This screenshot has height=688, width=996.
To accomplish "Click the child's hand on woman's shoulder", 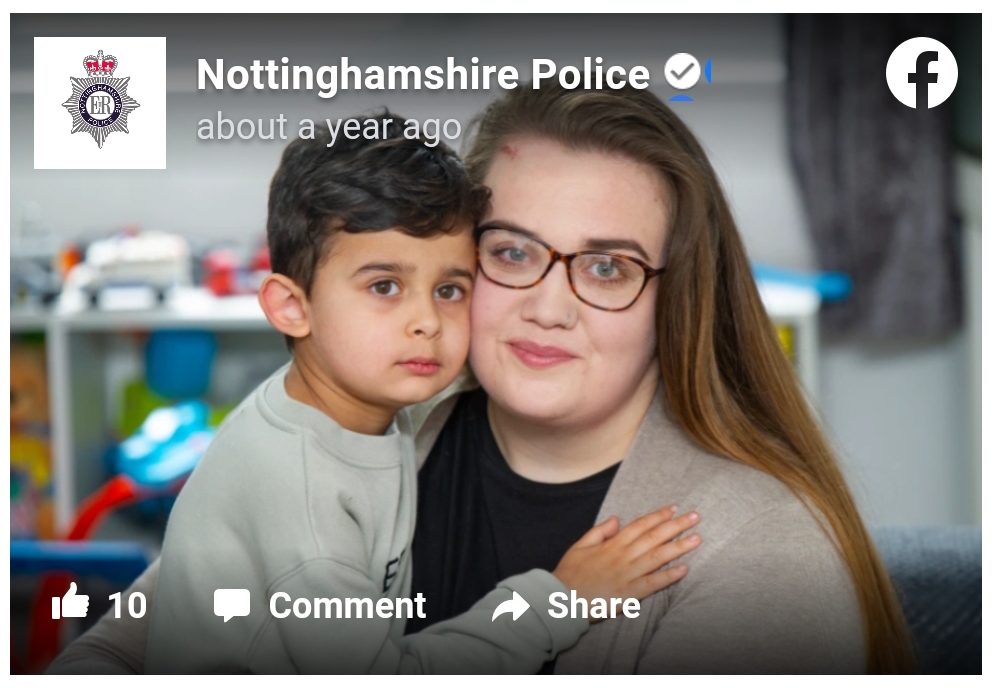I will point(626,546).
